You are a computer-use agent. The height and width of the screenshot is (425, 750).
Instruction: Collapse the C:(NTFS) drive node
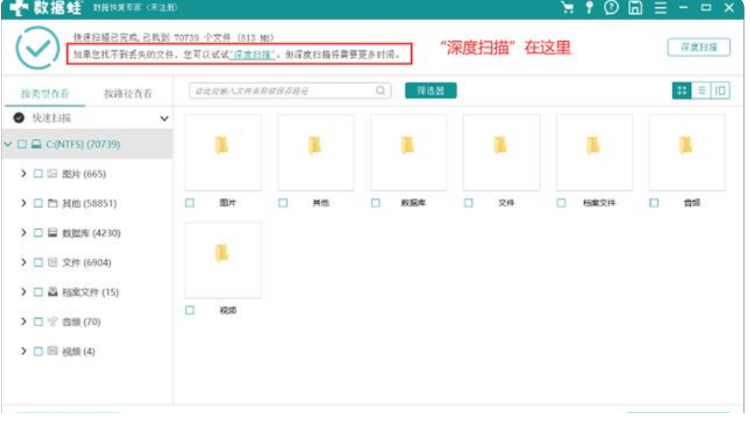pyautogui.click(x=8, y=145)
